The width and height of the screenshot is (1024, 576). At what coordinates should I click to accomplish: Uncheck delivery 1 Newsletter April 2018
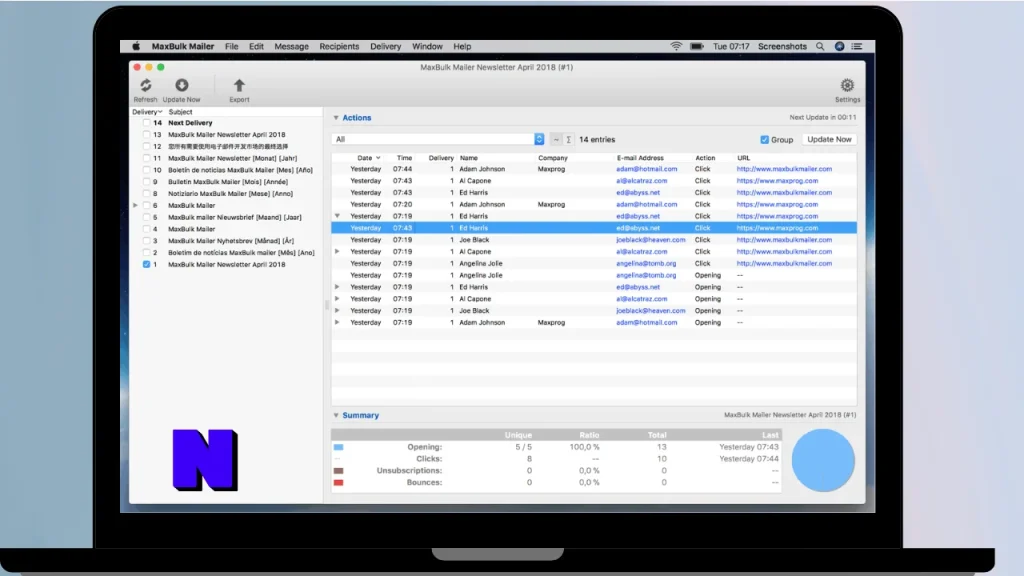click(146, 264)
